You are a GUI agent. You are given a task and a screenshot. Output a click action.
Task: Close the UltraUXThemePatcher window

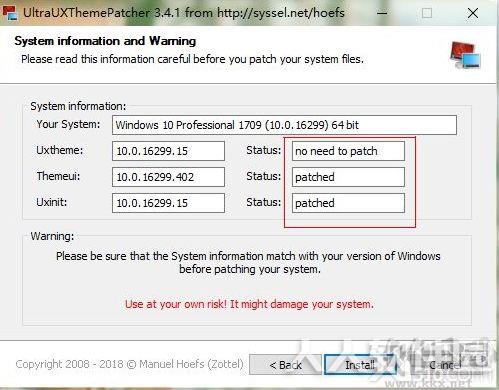point(473,13)
